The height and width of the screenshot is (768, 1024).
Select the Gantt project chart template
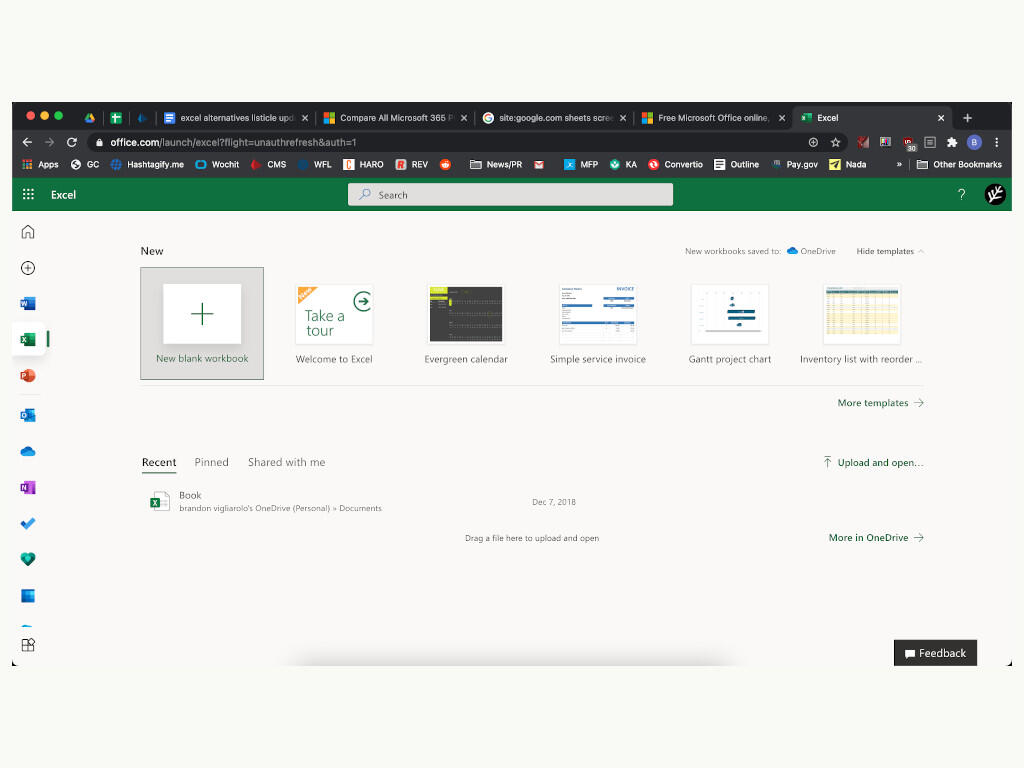[x=729, y=324]
